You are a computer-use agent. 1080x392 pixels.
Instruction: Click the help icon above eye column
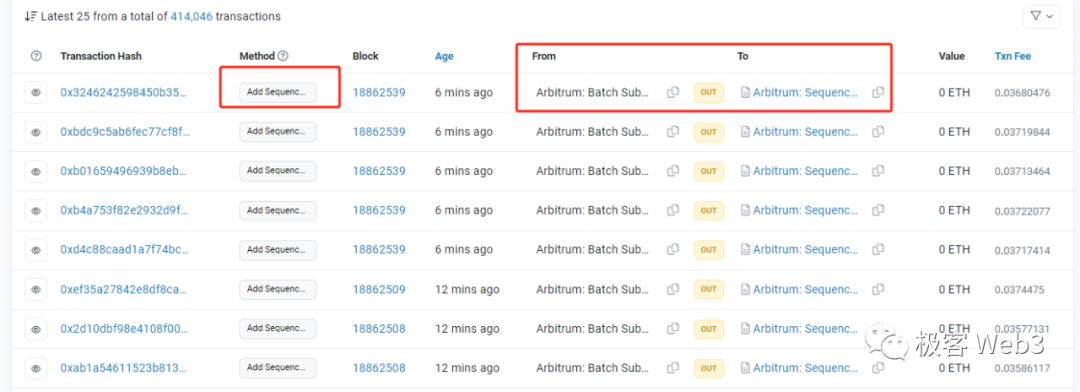pos(36,56)
